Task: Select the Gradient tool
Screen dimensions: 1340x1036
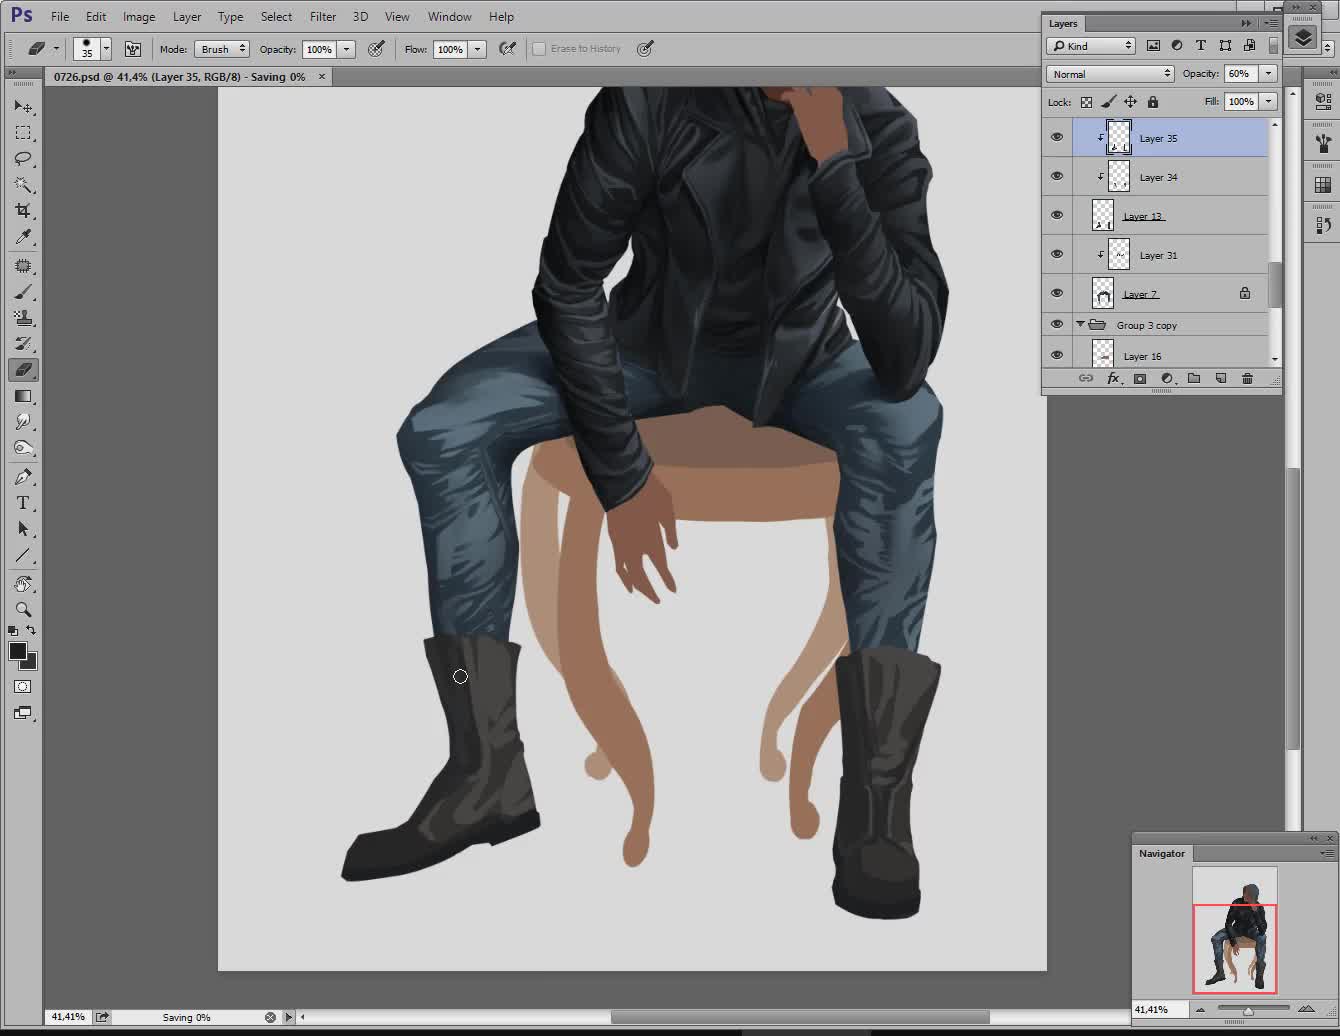Action: click(x=23, y=396)
